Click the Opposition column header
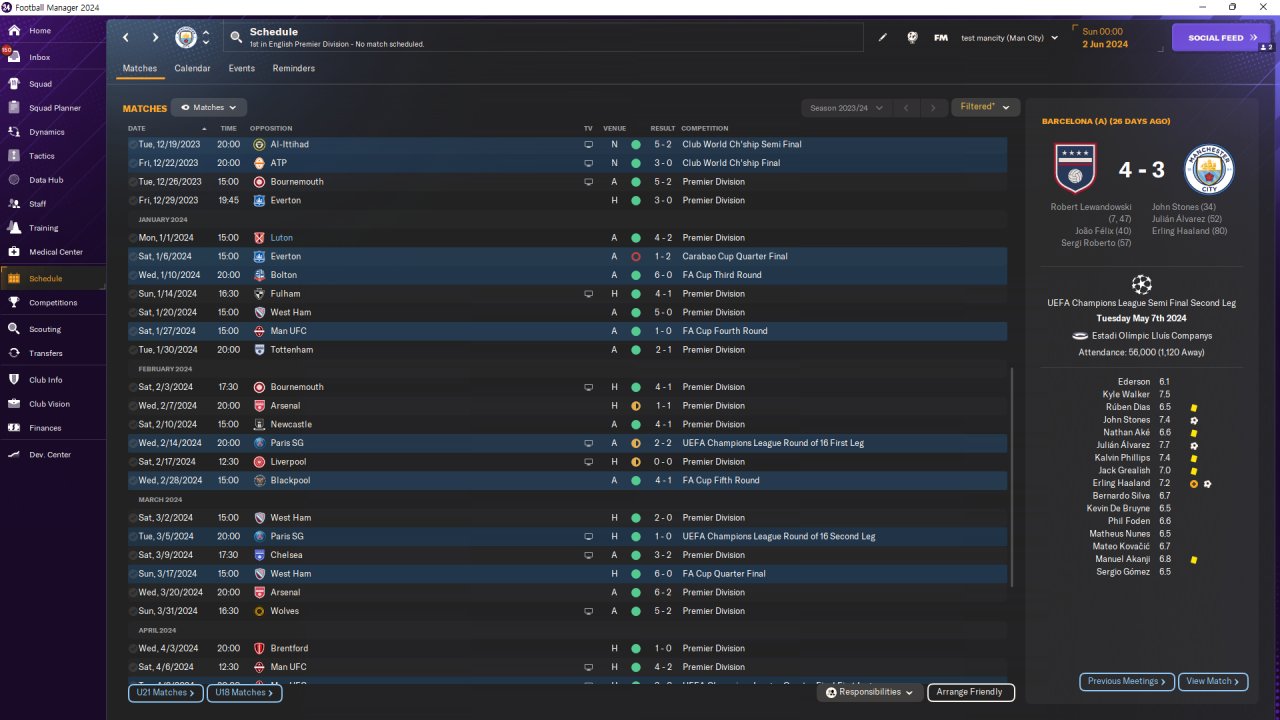 (x=271, y=129)
